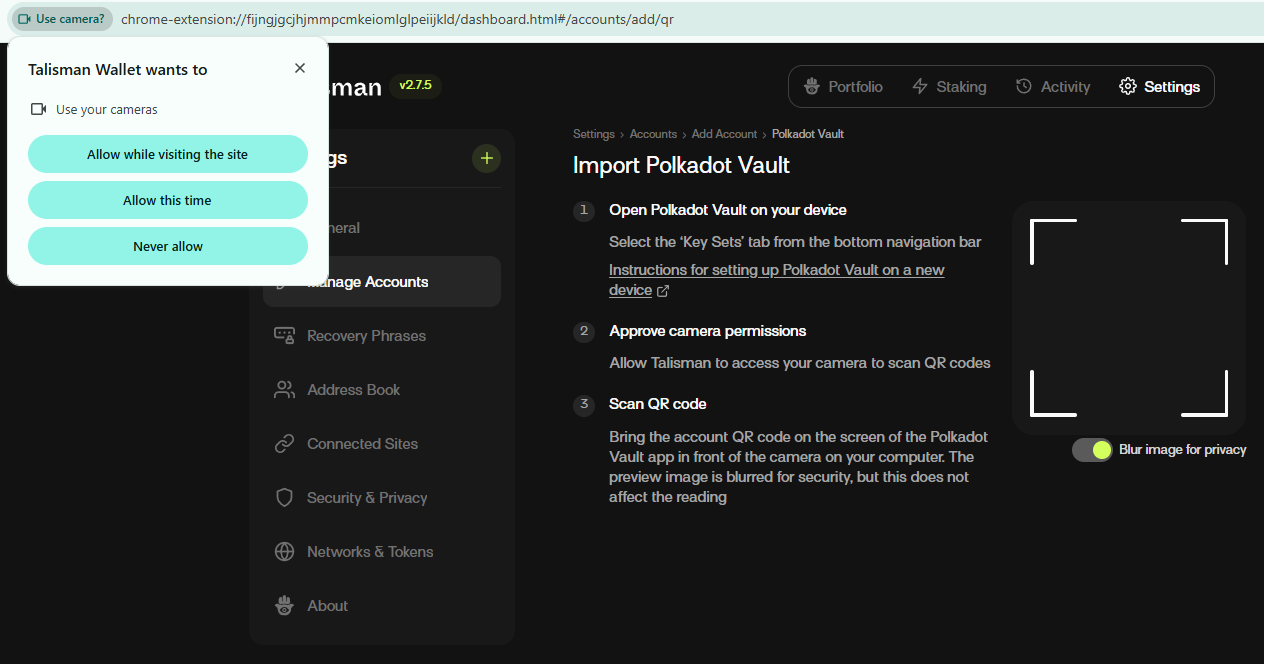Open Connected Sites settings
The image size is (1264, 664).
[x=382, y=444]
